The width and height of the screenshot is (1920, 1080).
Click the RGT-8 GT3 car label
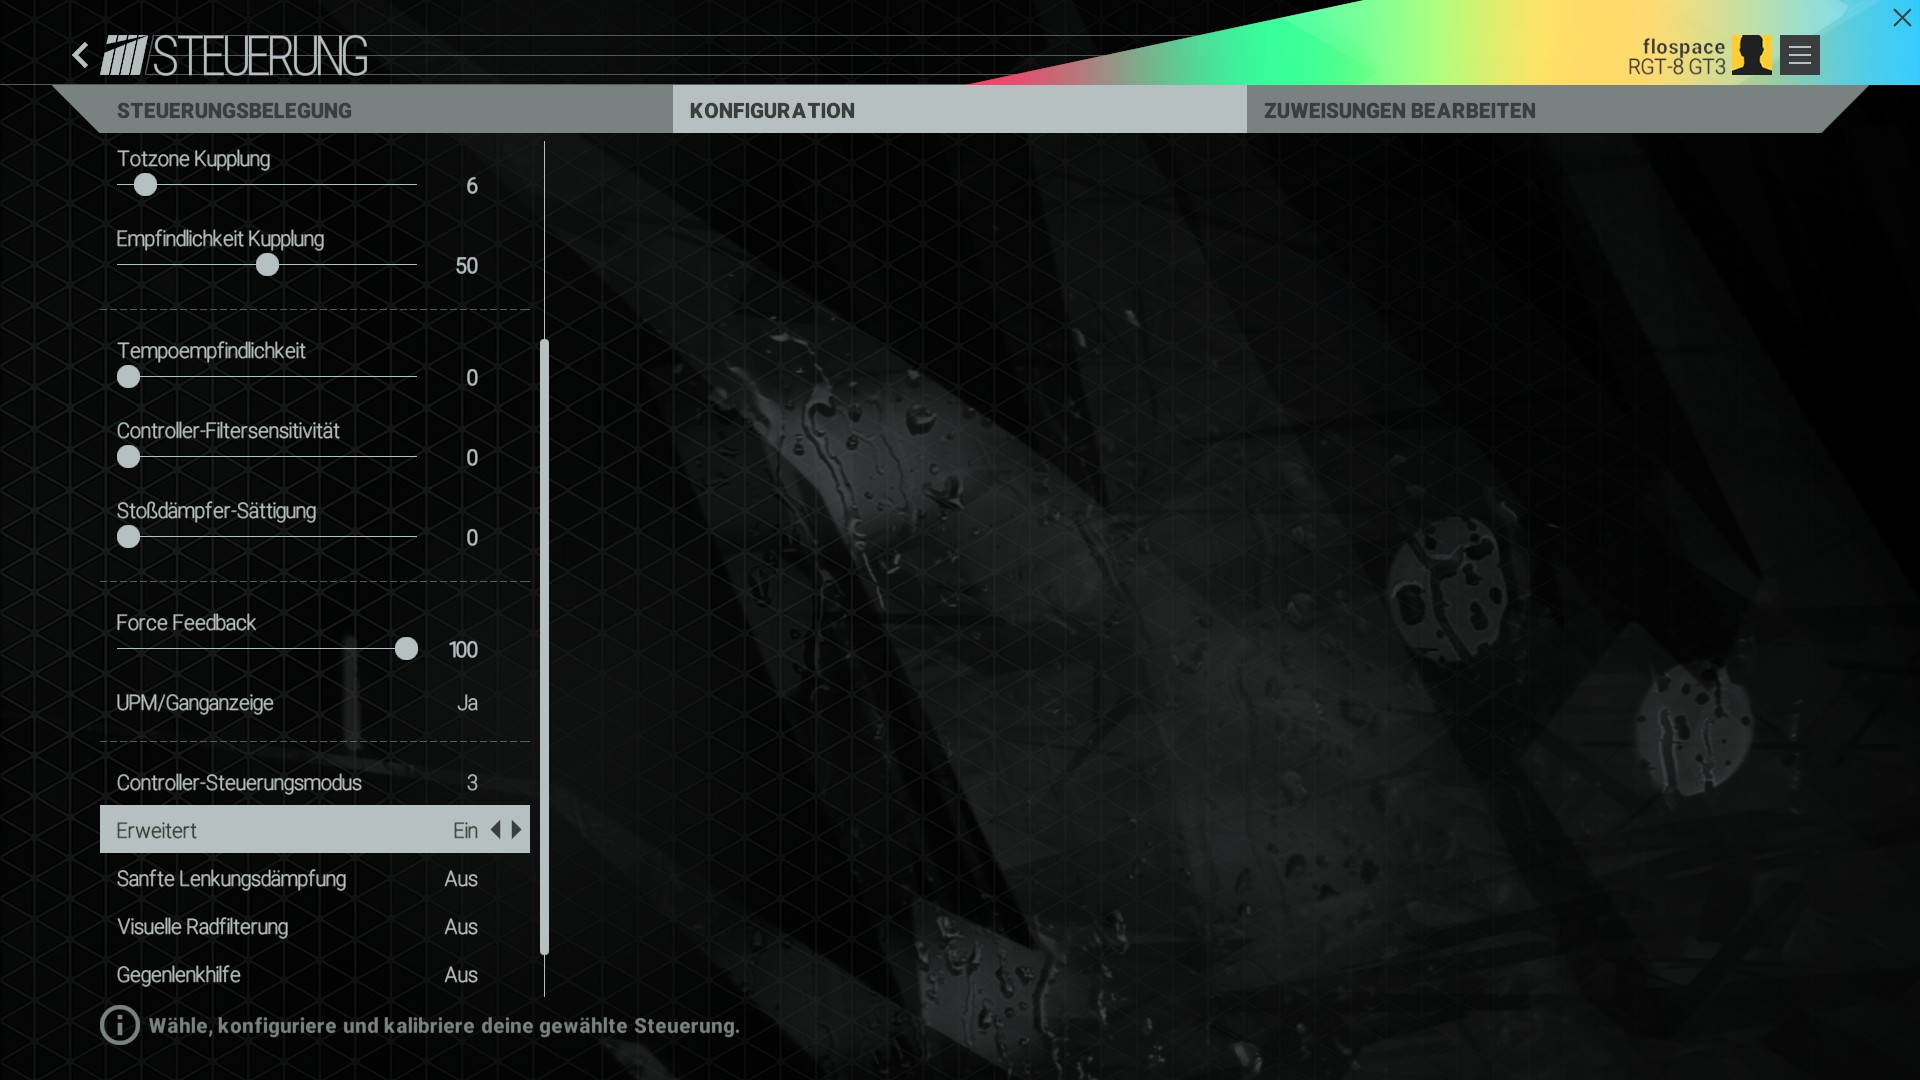click(1677, 67)
